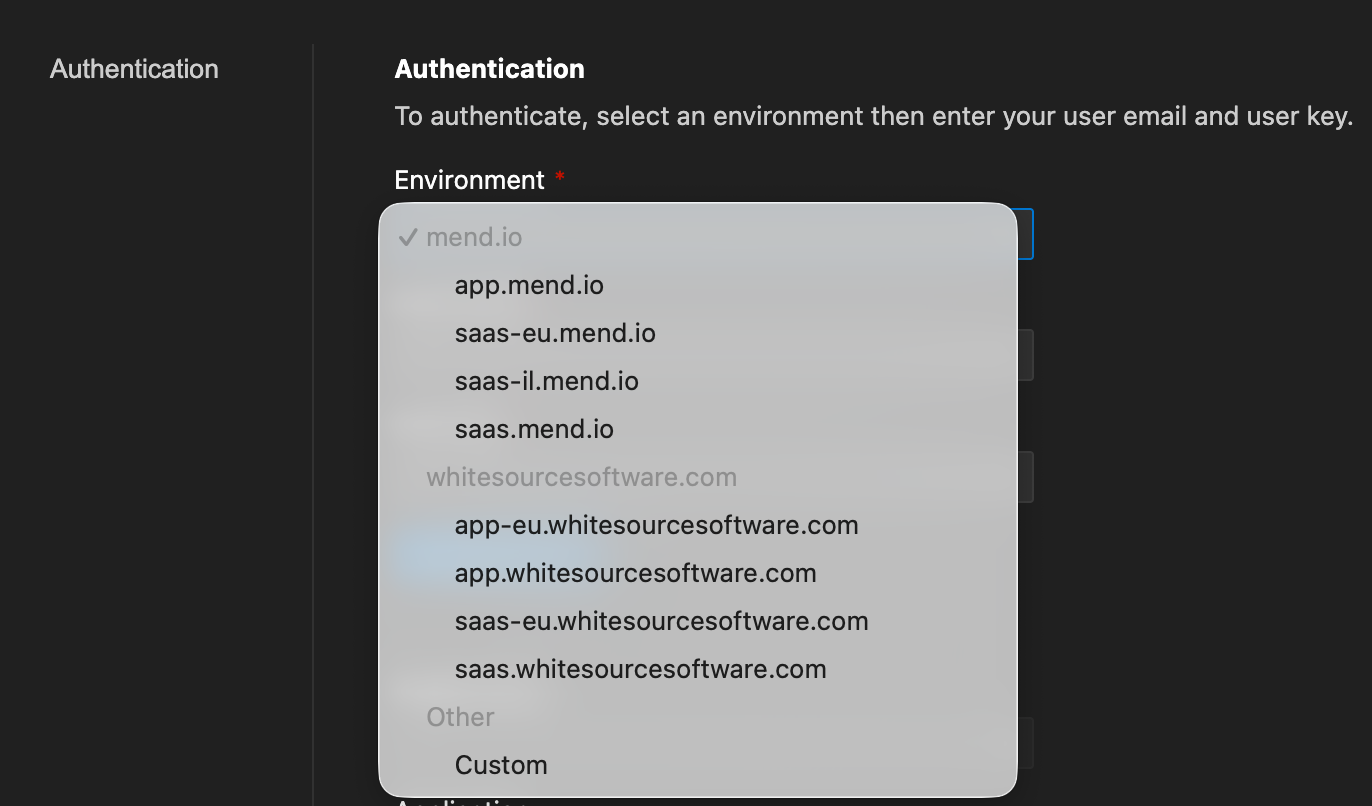Viewport: 1372px width, 806px height.
Task: Click the bold Authentication heading
Action: 489,69
